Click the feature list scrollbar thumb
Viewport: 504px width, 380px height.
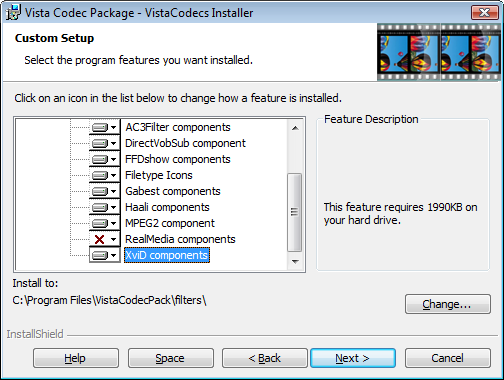(295, 212)
